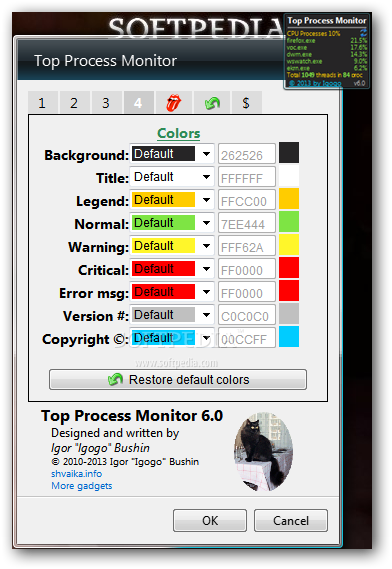Open the green arrow refresh tab

(x=212, y=103)
